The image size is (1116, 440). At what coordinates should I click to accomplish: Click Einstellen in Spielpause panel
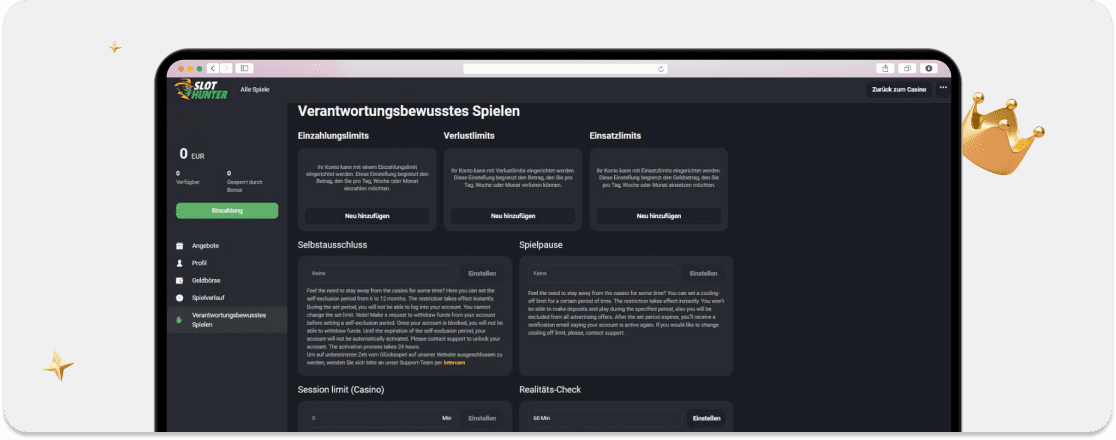click(703, 273)
